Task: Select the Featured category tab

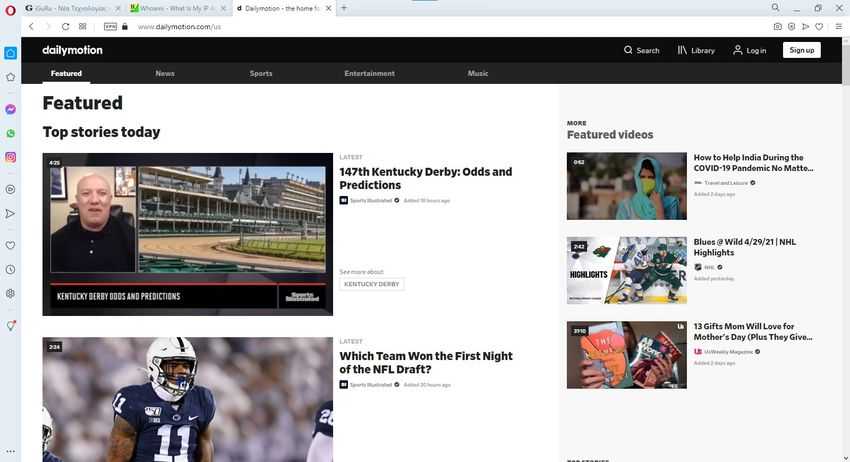Action: coord(66,73)
